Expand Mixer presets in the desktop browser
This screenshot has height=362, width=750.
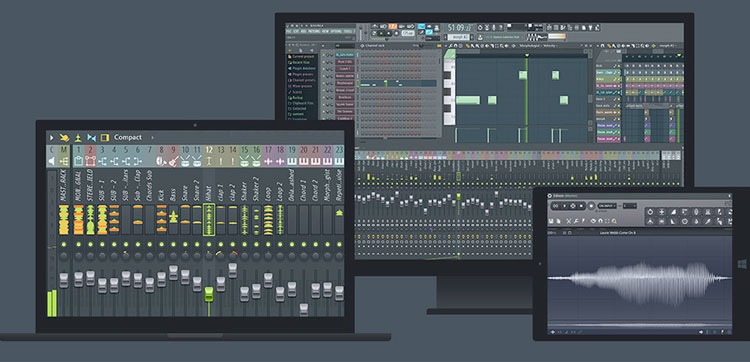[x=301, y=86]
